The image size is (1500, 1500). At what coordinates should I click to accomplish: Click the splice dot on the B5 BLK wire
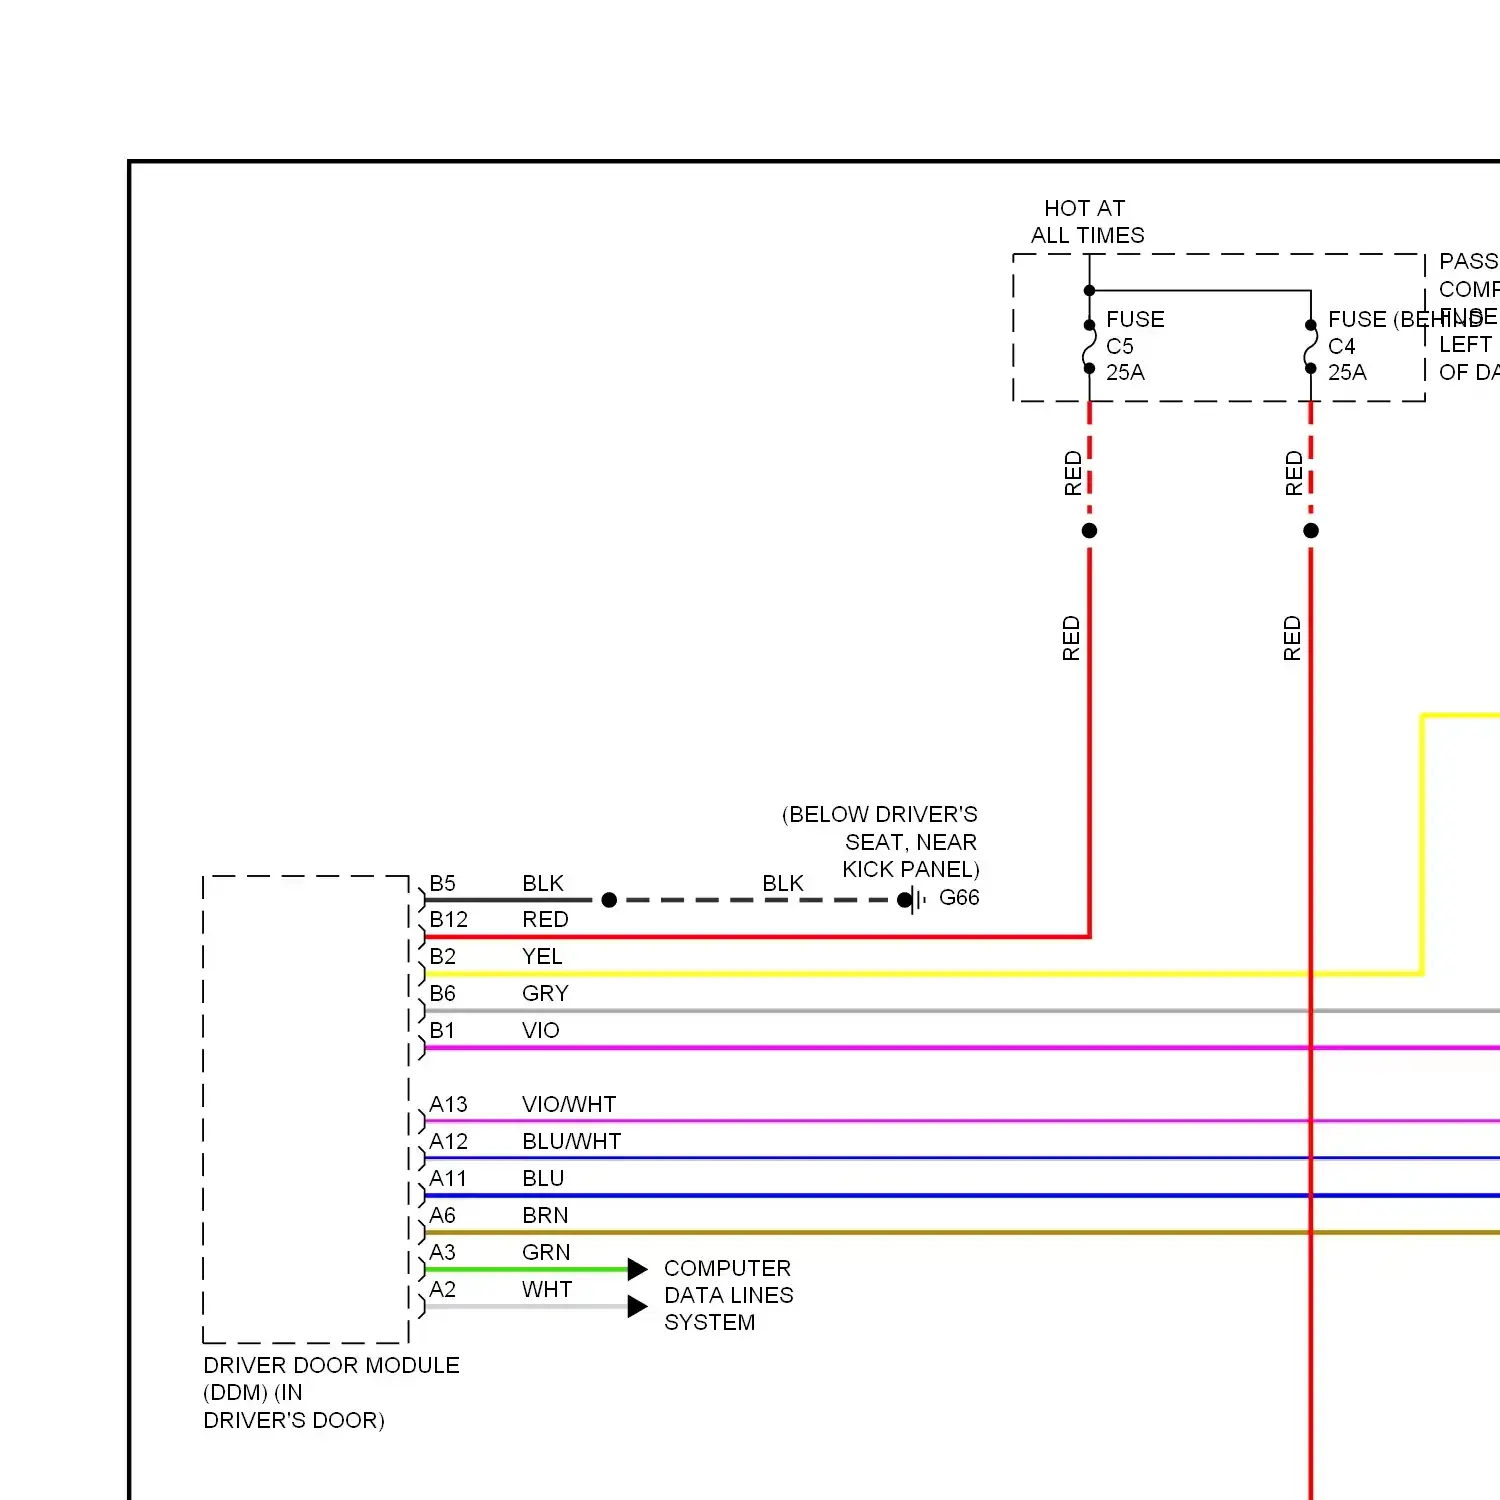609,900
